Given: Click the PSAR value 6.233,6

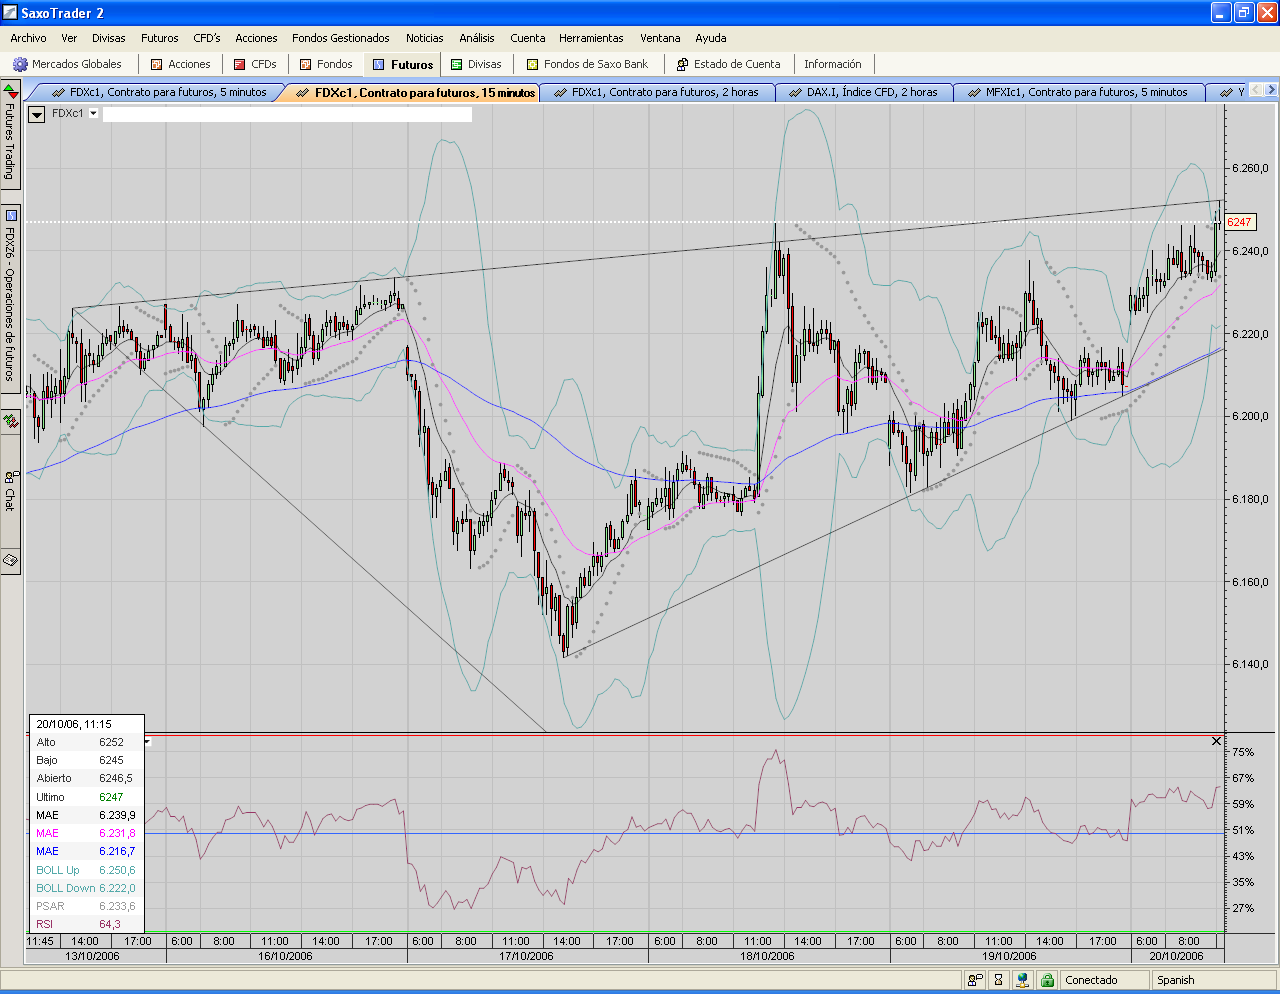Looking at the screenshot, I should pos(117,906).
